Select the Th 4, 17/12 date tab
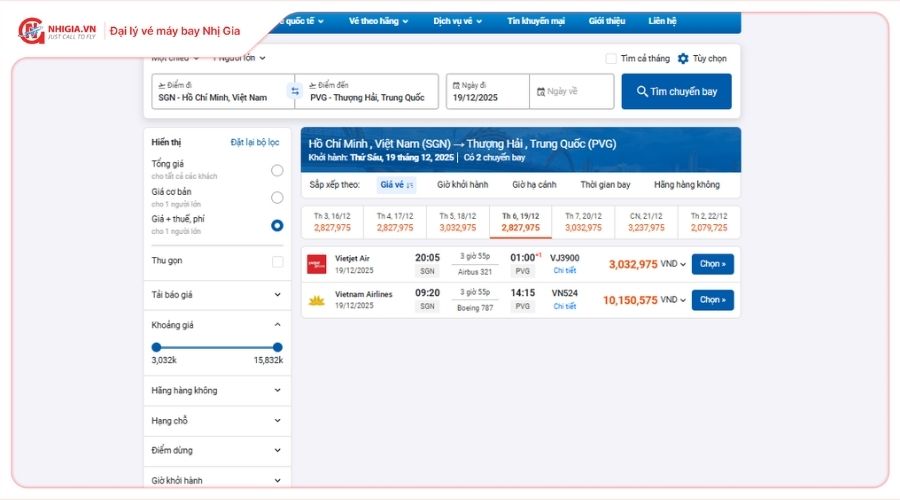Image resolution: width=900 pixels, height=500 pixels. point(395,222)
